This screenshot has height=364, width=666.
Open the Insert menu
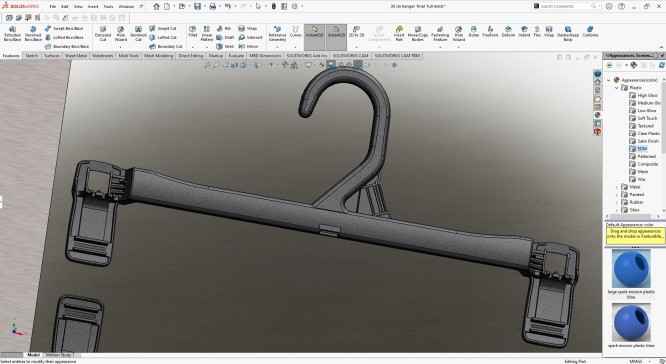[x=93, y=6]
